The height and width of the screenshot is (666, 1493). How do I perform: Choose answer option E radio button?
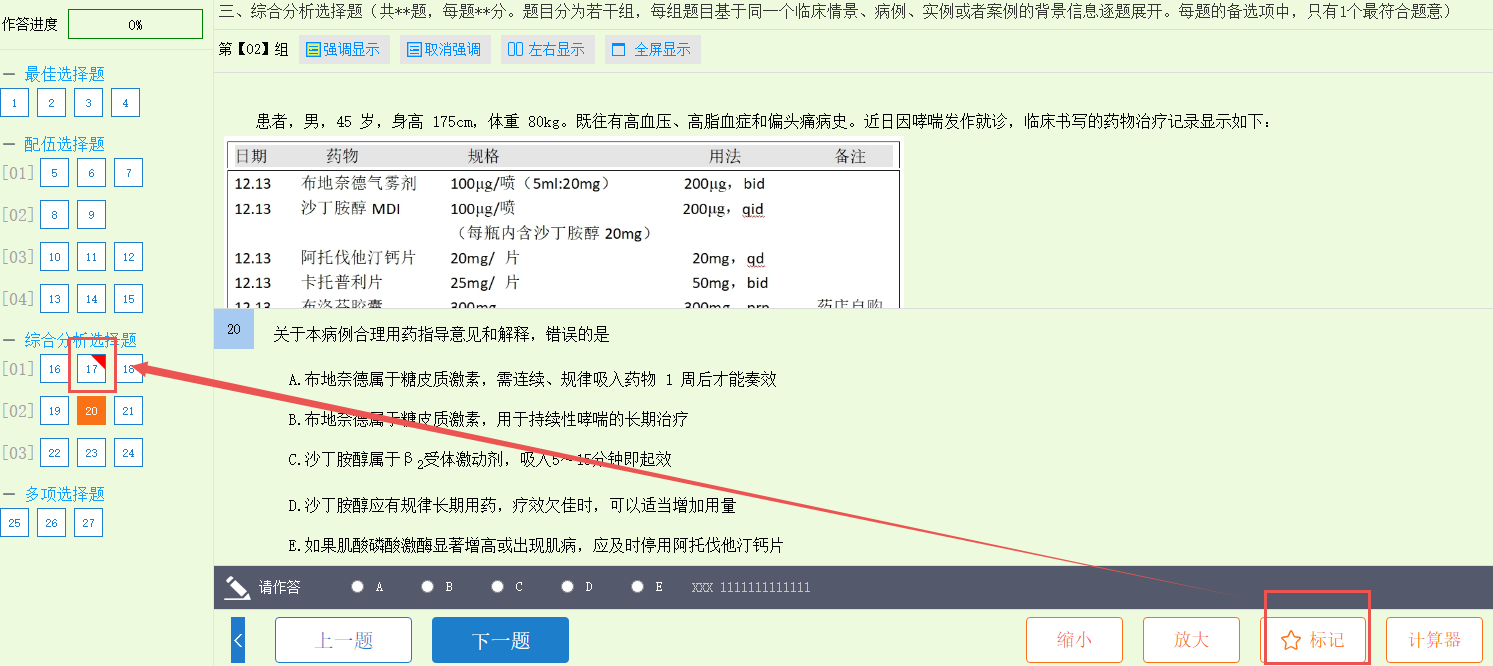click(638, 587)
